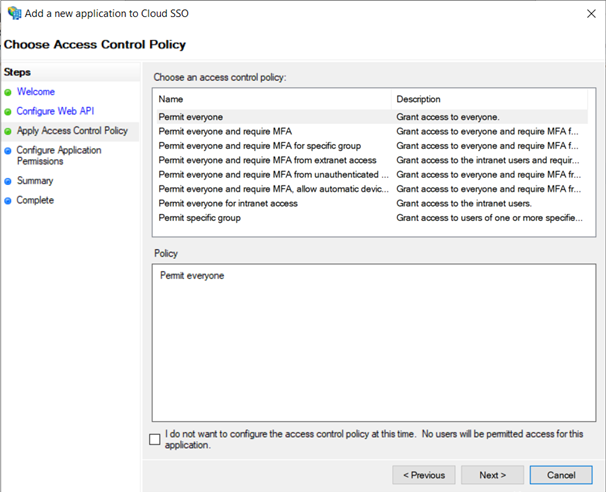
Task: Select the Permit everyone policy
Action: tap(191, 117)
